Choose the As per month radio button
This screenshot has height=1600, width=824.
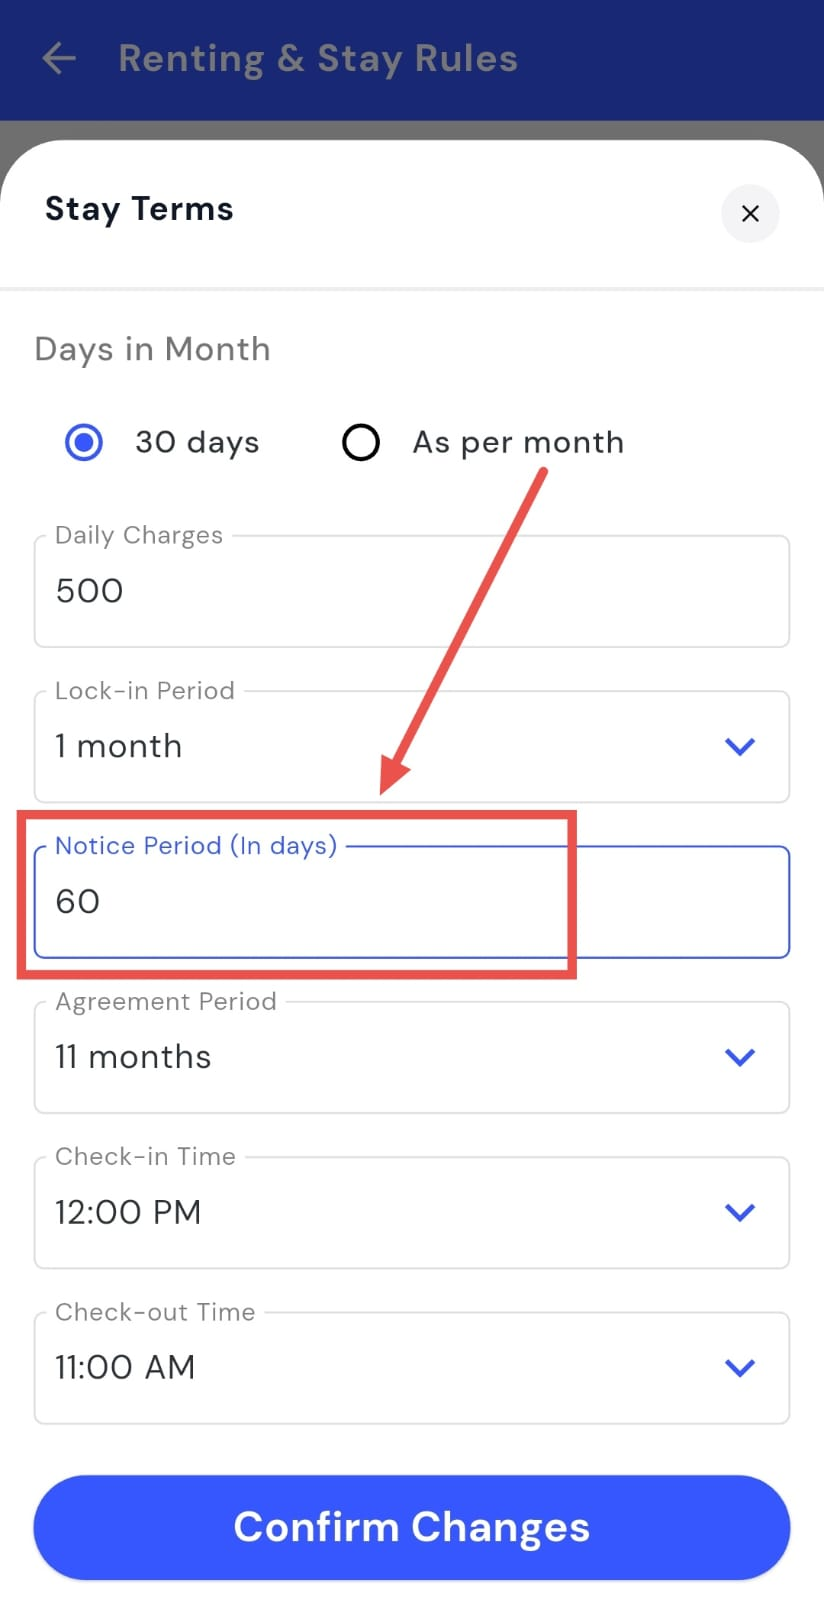[361, 442]
